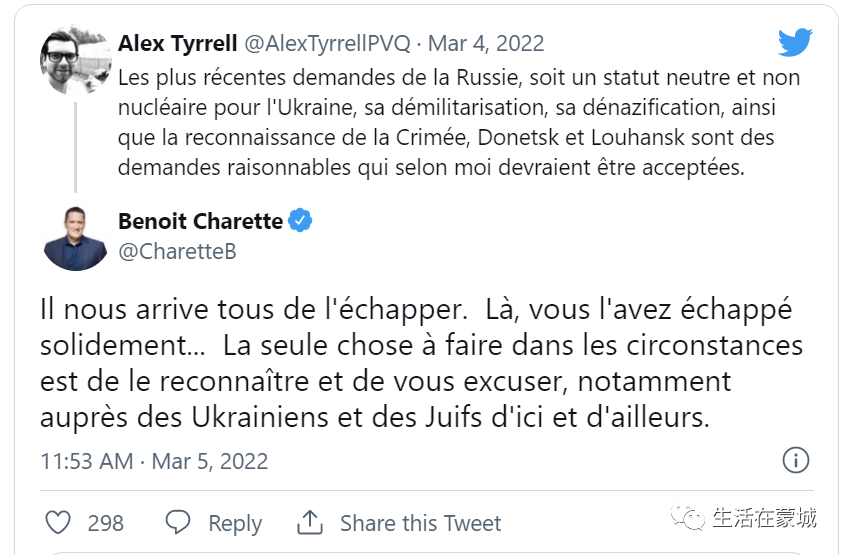Like the tweet with the heart icon
Screen dimensions: 844x555
point(58,522)
